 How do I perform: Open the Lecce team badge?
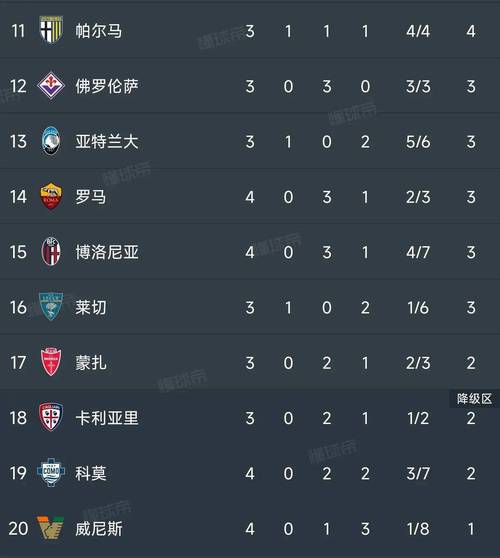51,307
